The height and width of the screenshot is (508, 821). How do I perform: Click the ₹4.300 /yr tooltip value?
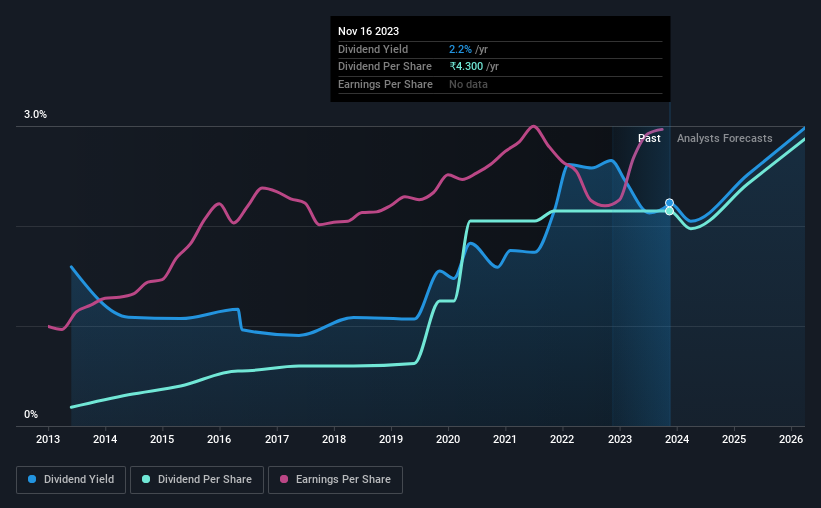tap(474, 67)
